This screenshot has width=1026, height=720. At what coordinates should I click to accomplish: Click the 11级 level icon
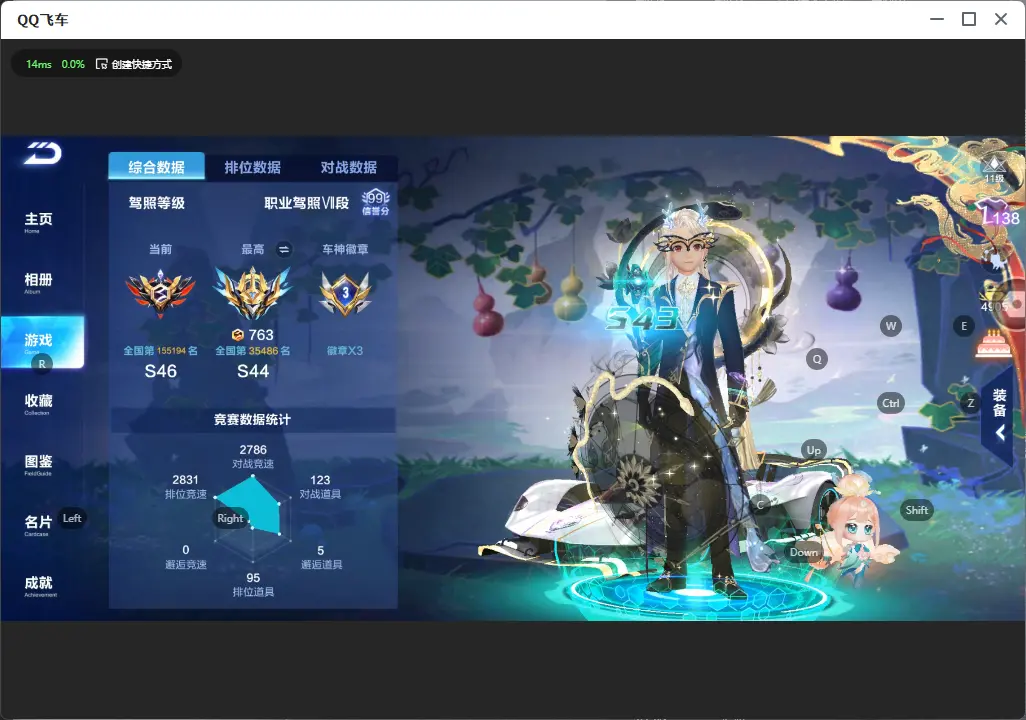click(x=995, y=170)
